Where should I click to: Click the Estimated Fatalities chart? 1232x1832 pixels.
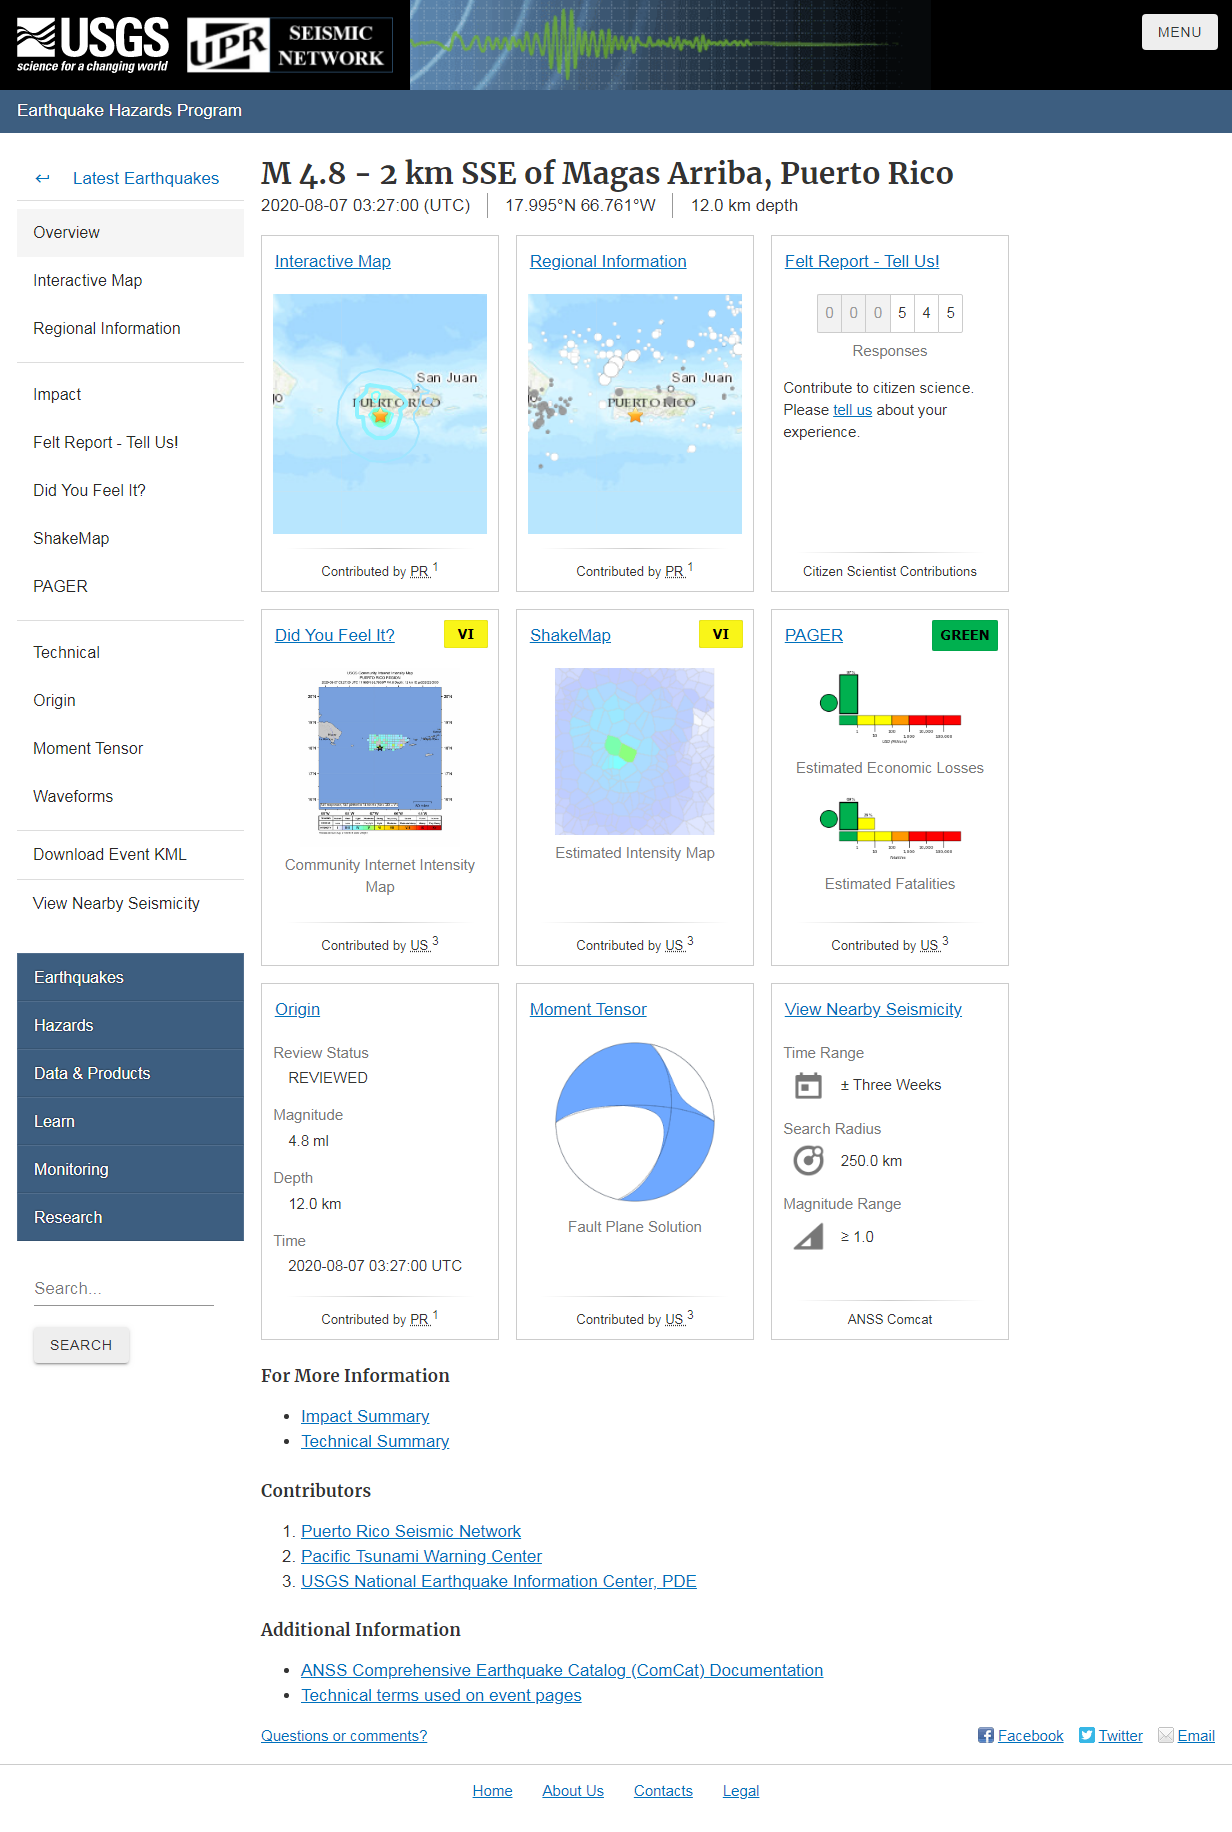890,826
